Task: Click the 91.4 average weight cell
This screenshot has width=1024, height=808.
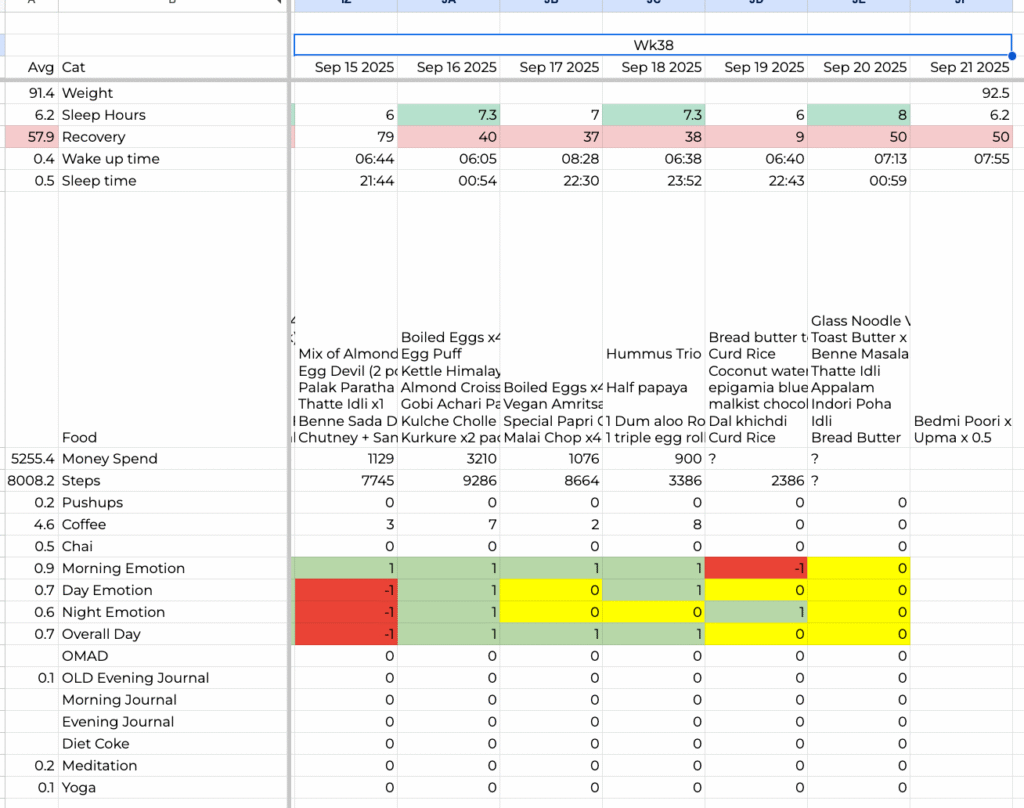Action: tap(32, 93)
